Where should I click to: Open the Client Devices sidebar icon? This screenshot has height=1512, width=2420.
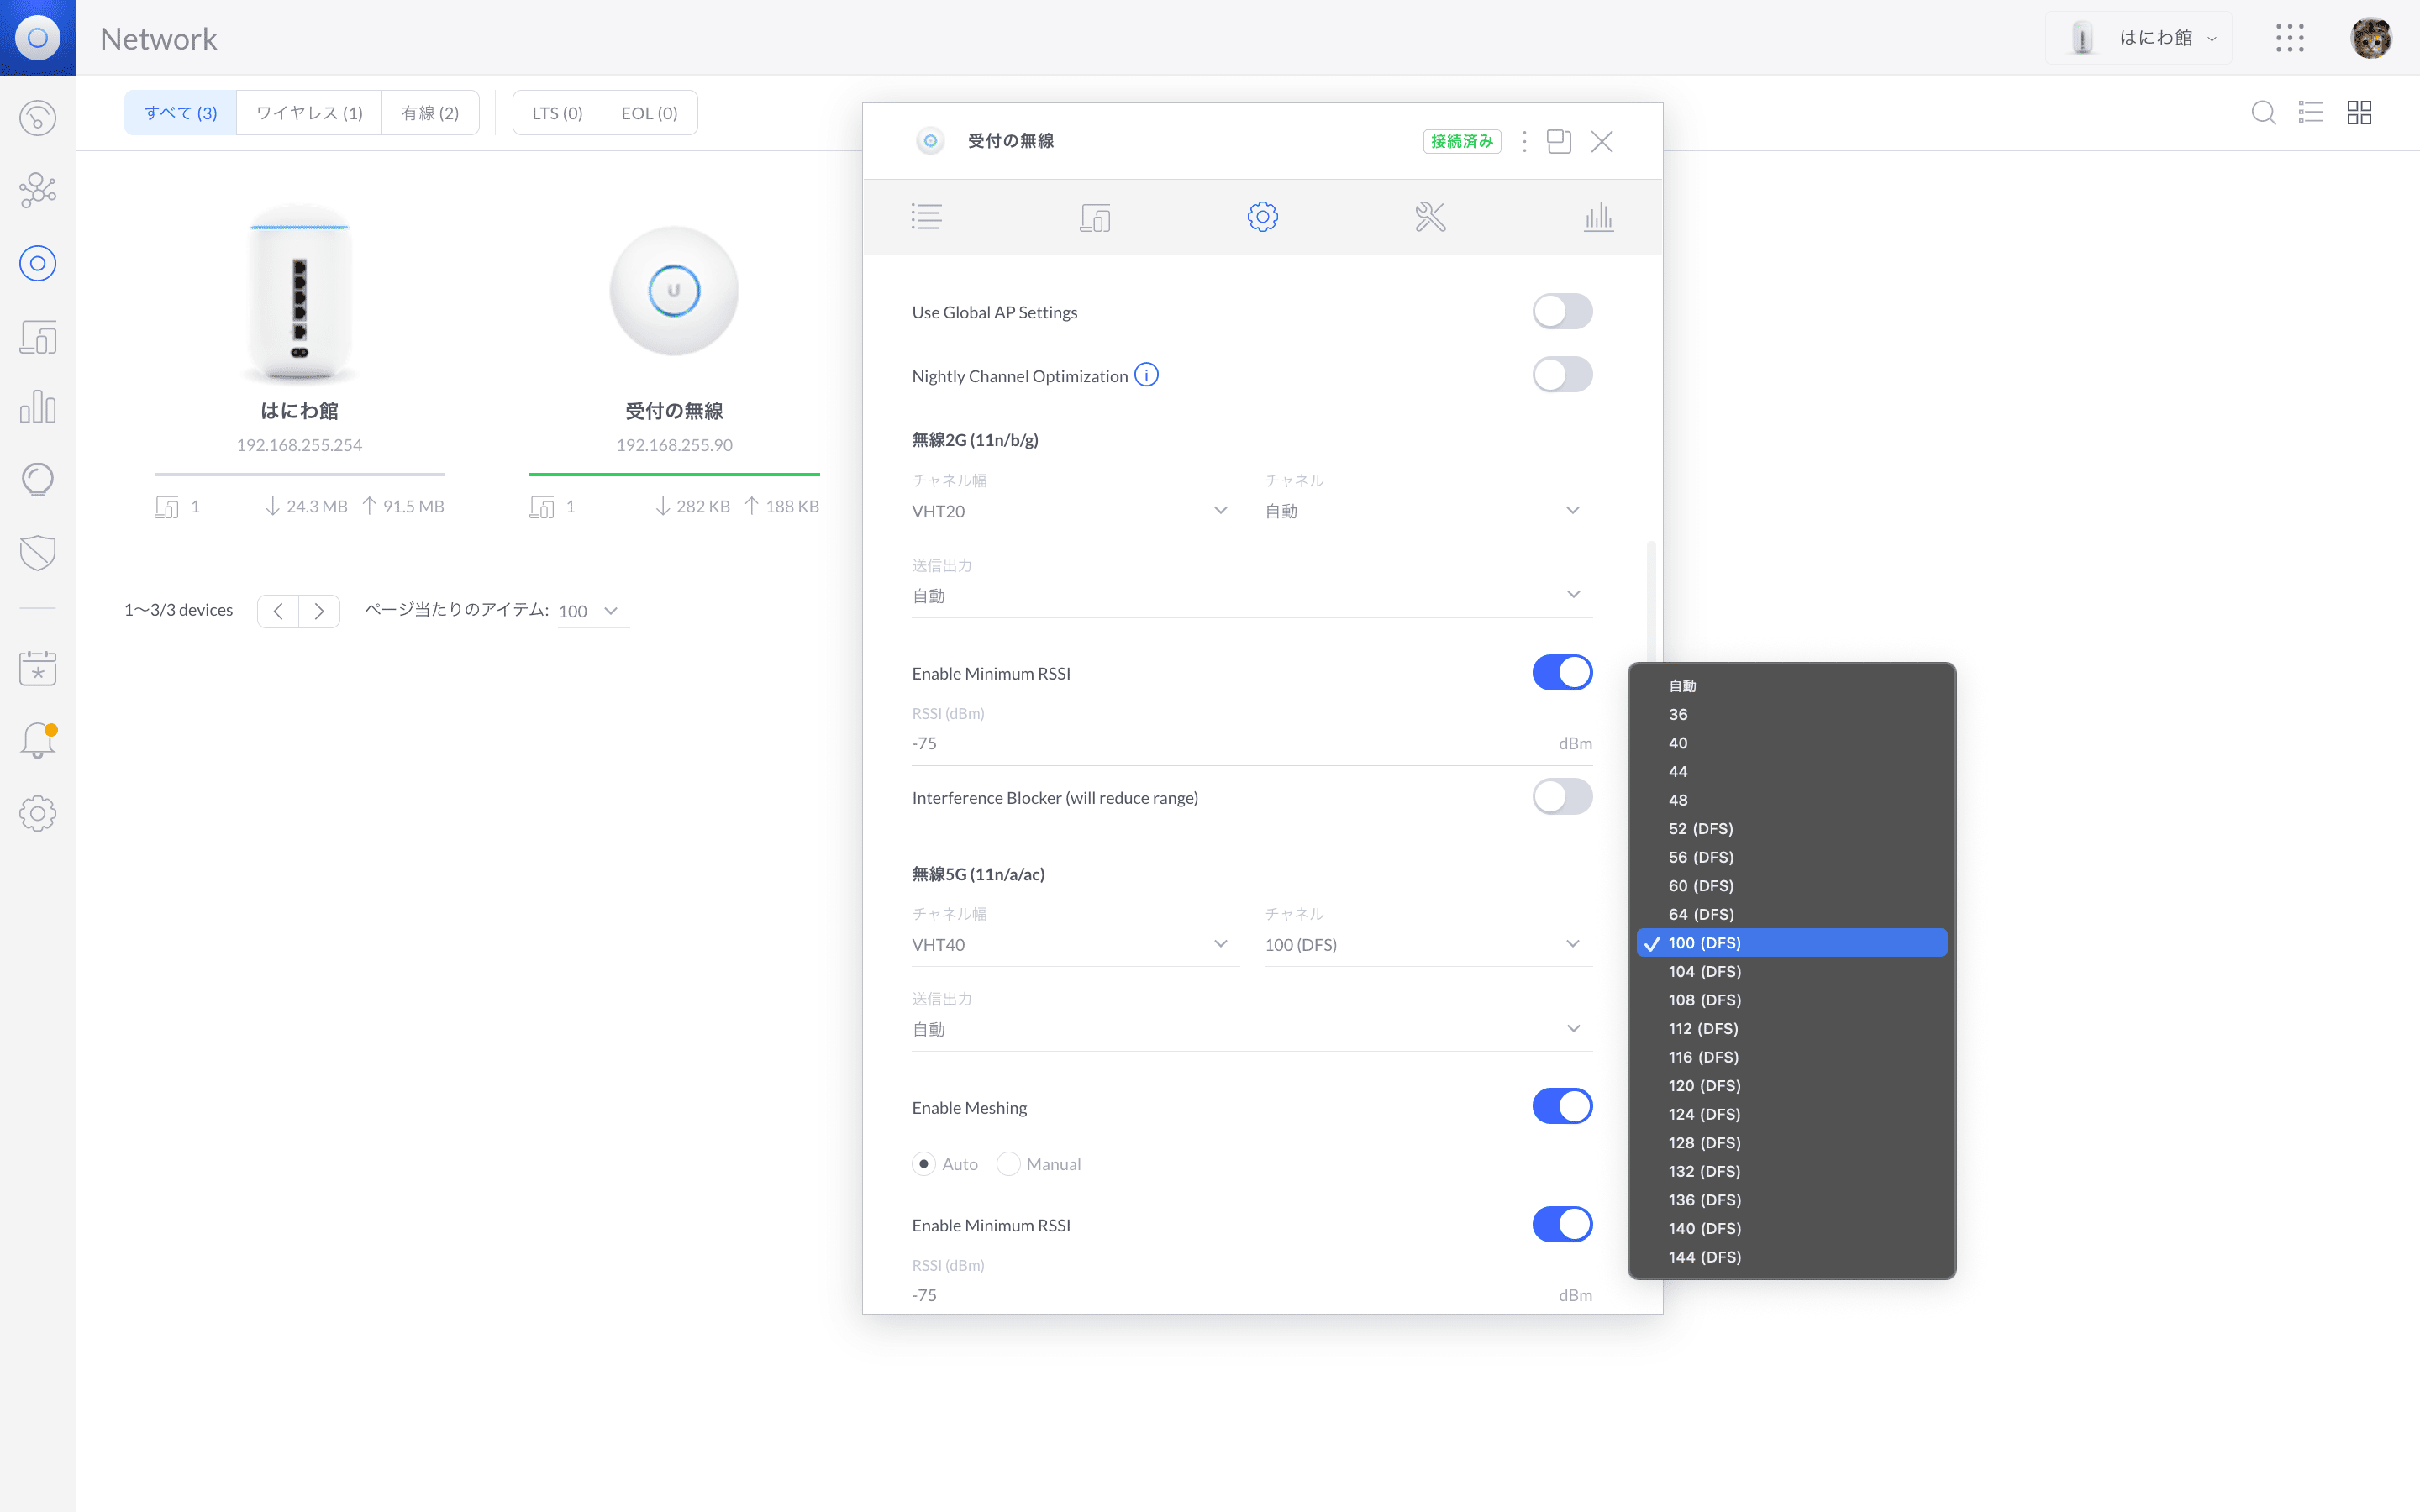(37, 337)
